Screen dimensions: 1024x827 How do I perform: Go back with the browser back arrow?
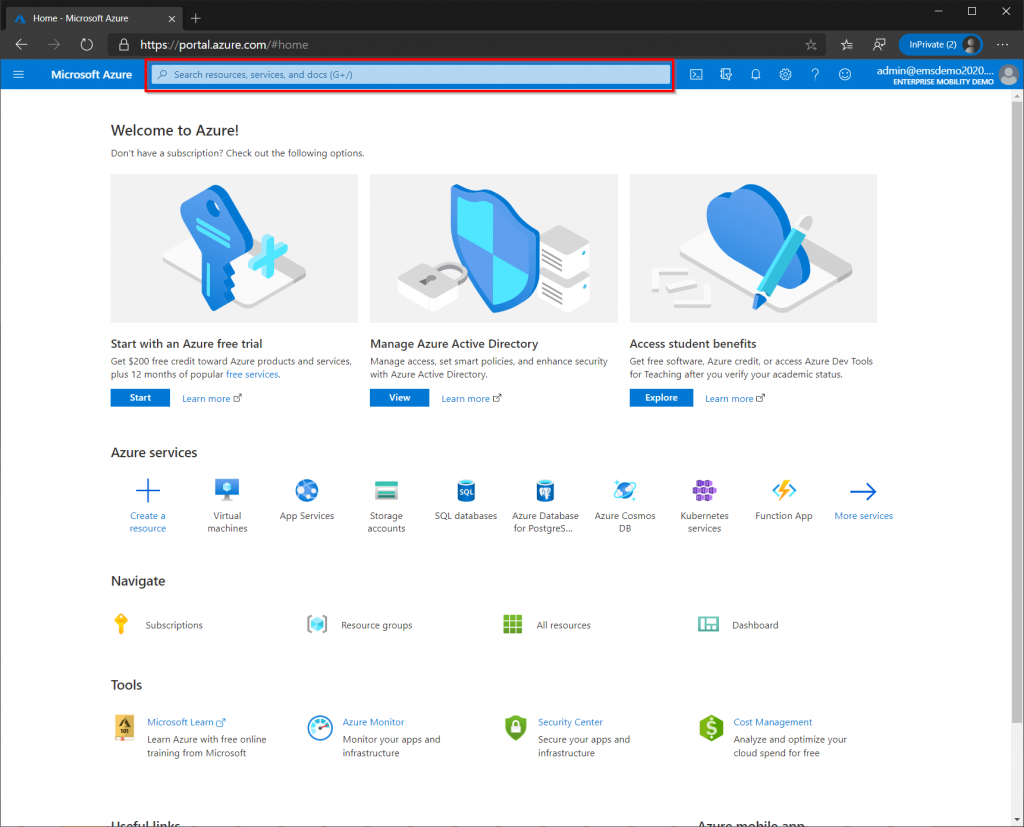(x=22, y=45)
